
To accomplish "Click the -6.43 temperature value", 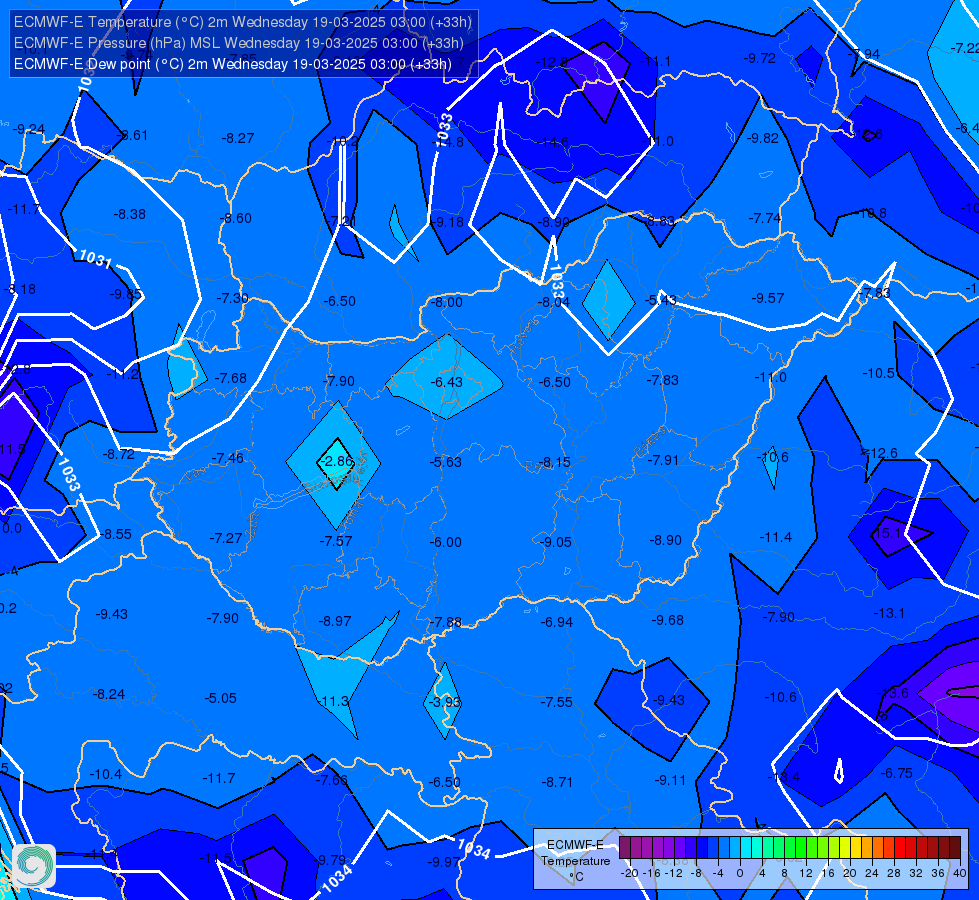I will [447, 382].
